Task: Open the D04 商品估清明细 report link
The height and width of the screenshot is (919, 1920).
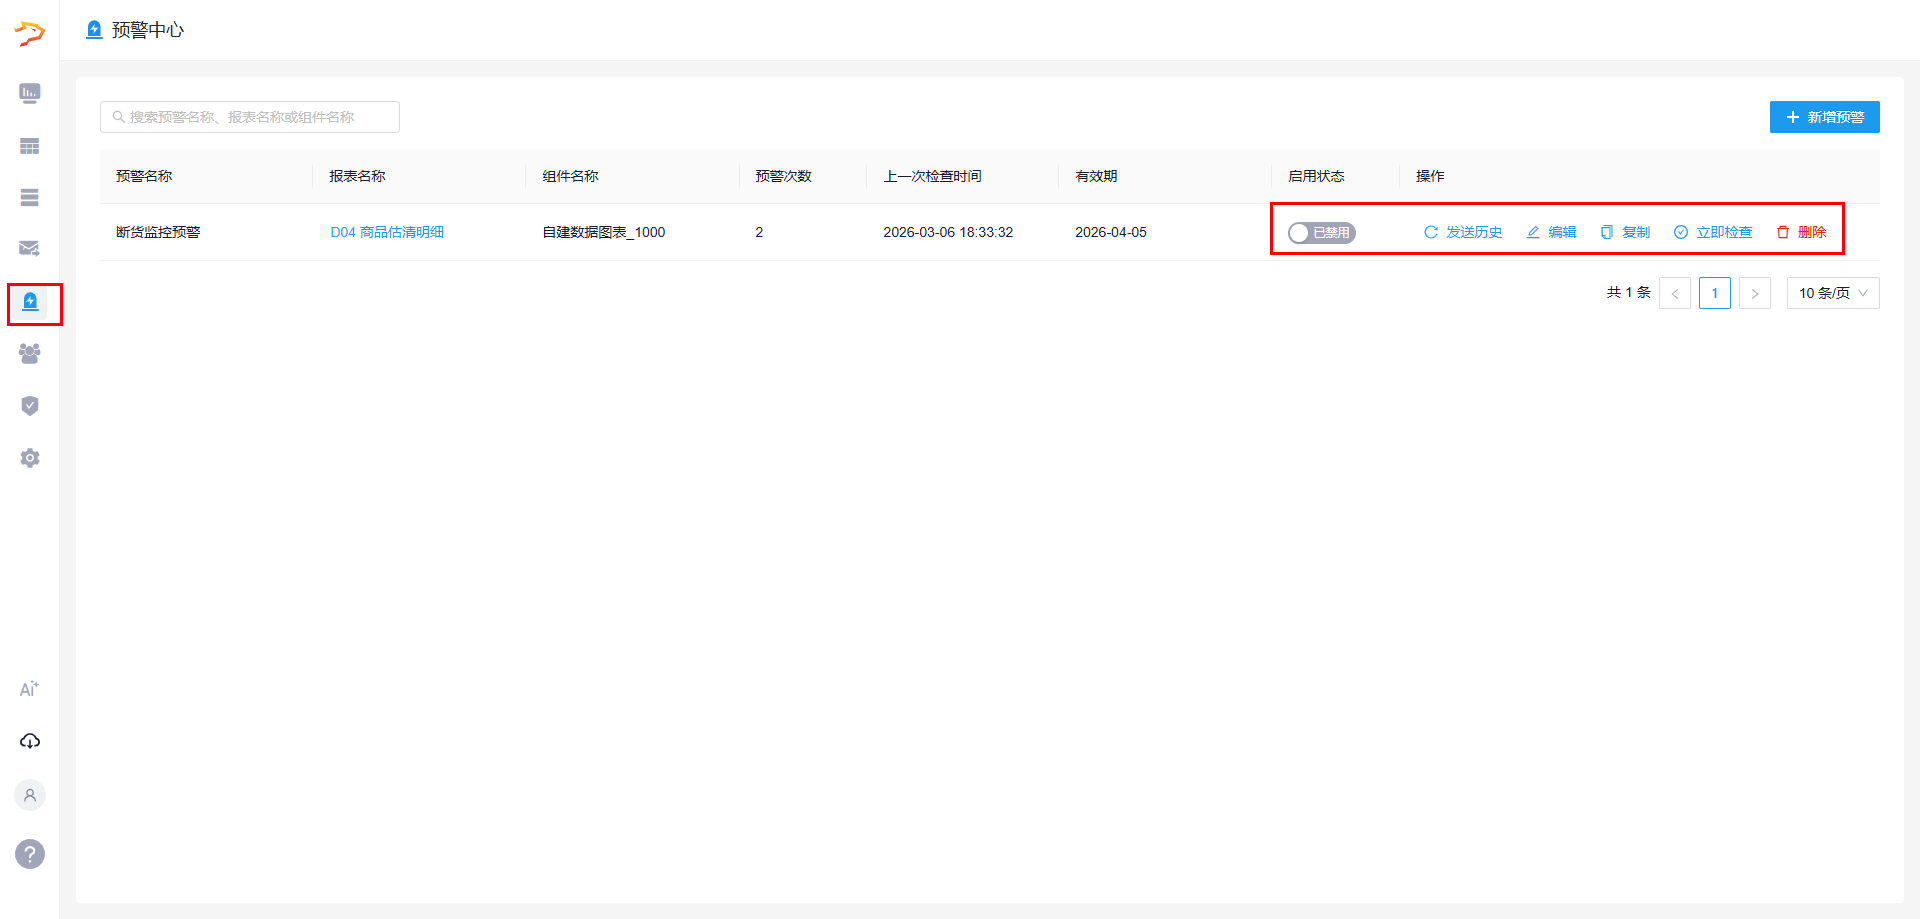Action: pyautogui.click(x=387, y=232)
